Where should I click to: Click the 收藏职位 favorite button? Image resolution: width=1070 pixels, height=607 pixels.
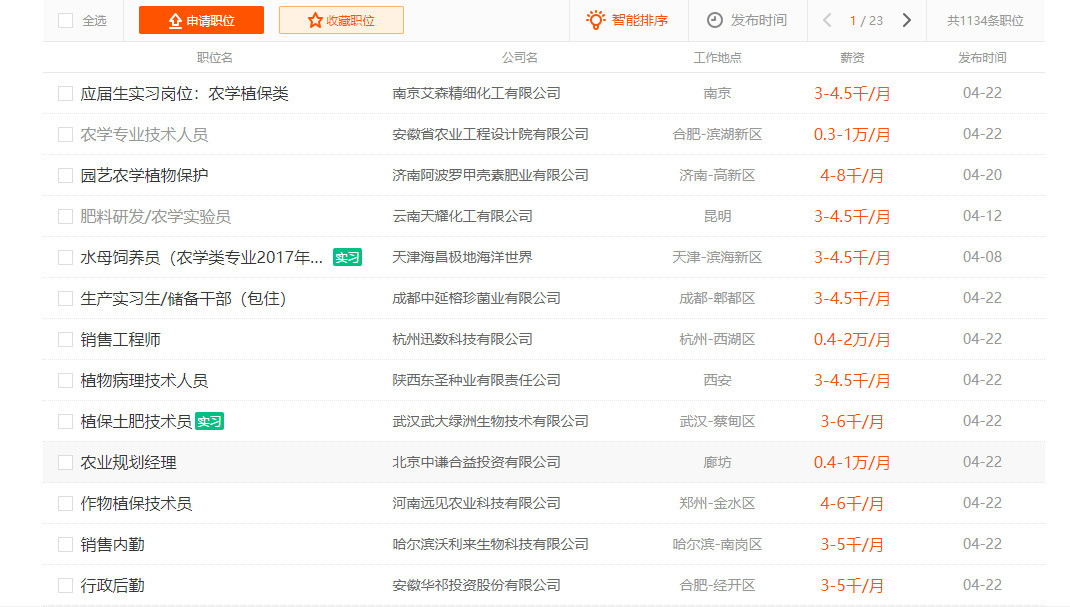341,20
